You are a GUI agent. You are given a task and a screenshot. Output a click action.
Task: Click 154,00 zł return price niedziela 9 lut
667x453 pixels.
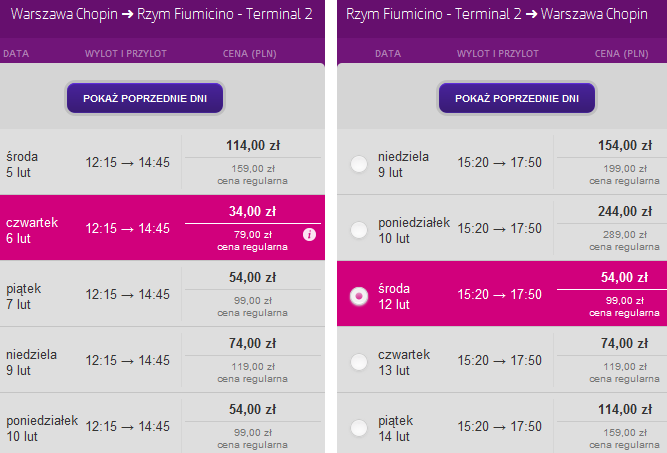(x=625, y=145)
